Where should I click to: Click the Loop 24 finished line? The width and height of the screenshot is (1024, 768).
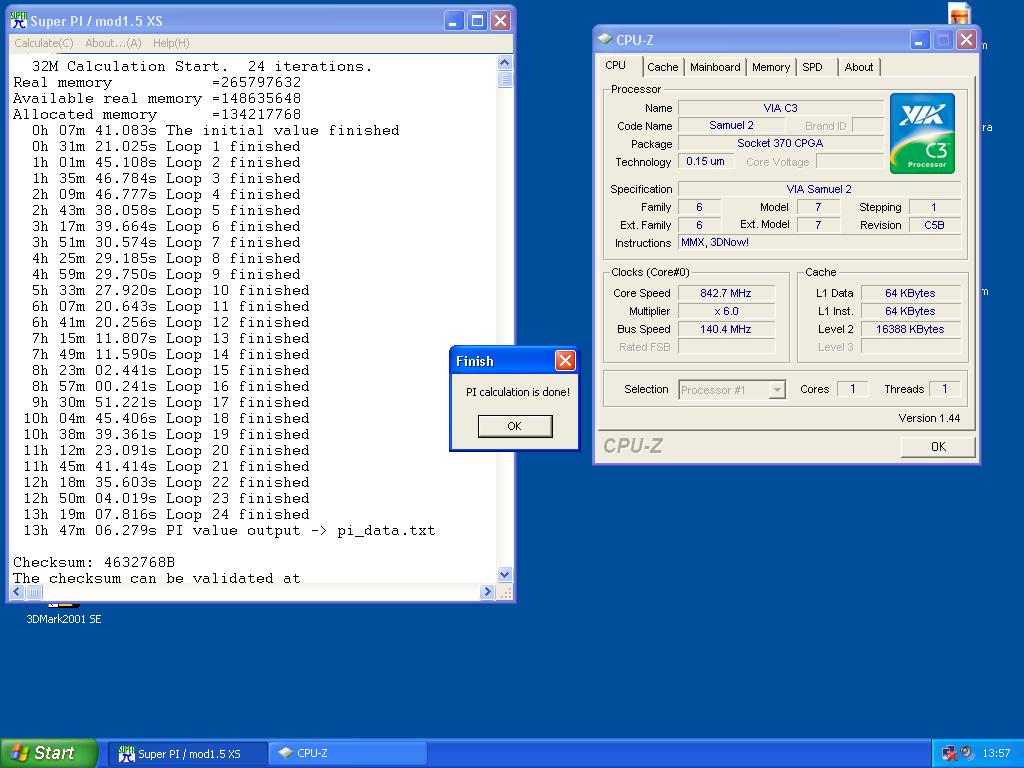[167, 515]
